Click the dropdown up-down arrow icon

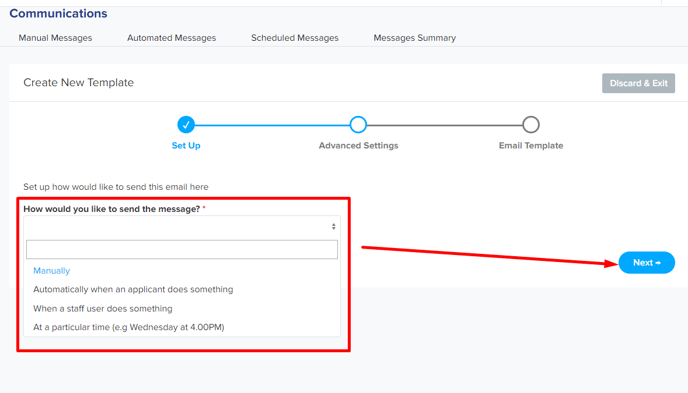coord(333,226)
